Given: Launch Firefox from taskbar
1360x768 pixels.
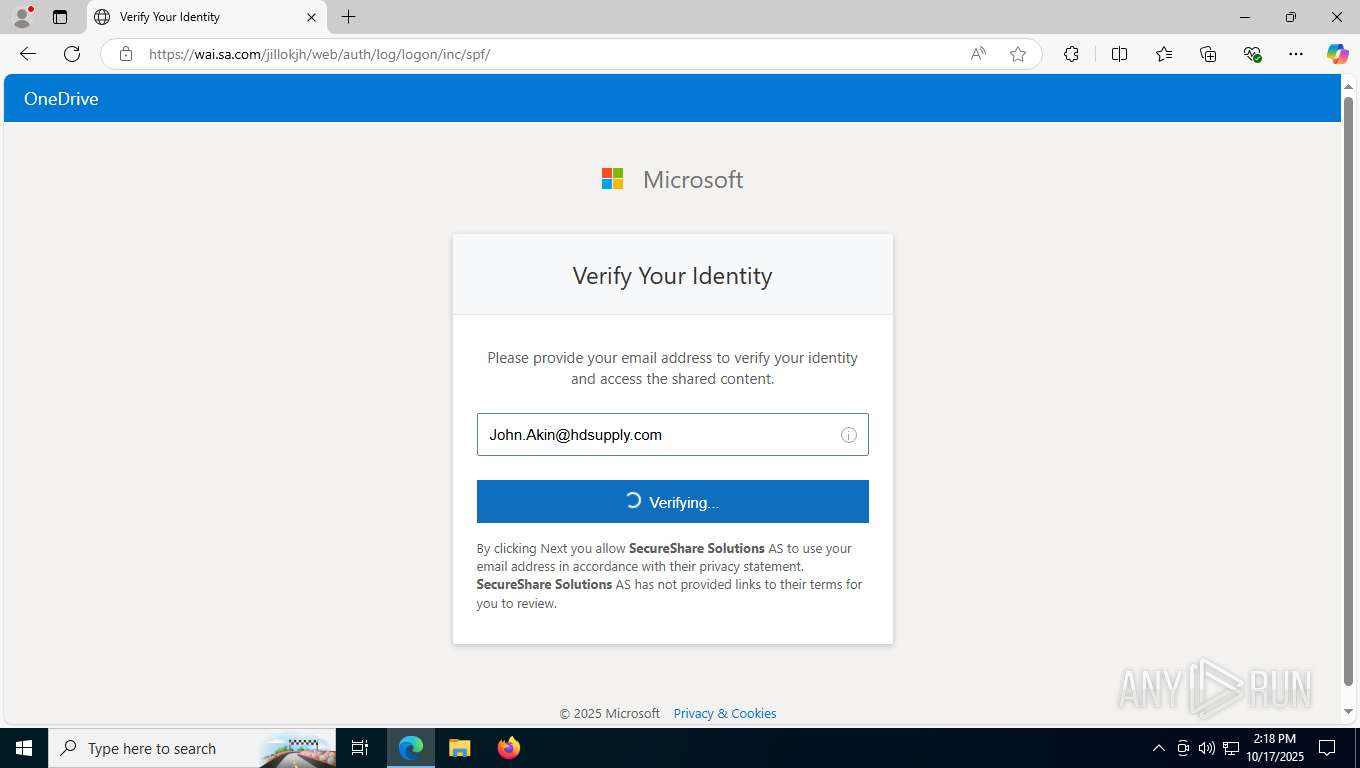Looking at the screenshot, I should (x=509, y=748).
